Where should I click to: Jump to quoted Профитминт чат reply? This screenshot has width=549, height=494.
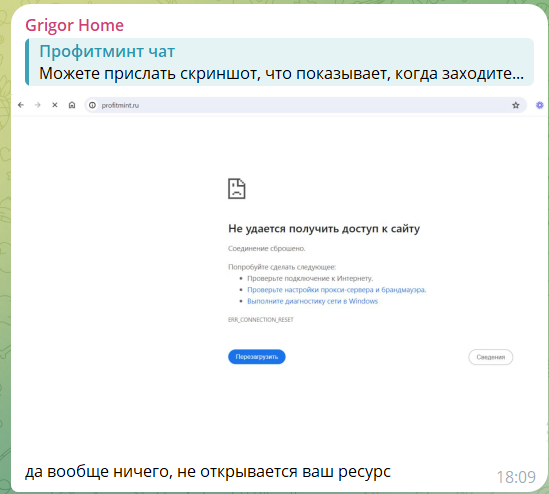tap(279, 62)
